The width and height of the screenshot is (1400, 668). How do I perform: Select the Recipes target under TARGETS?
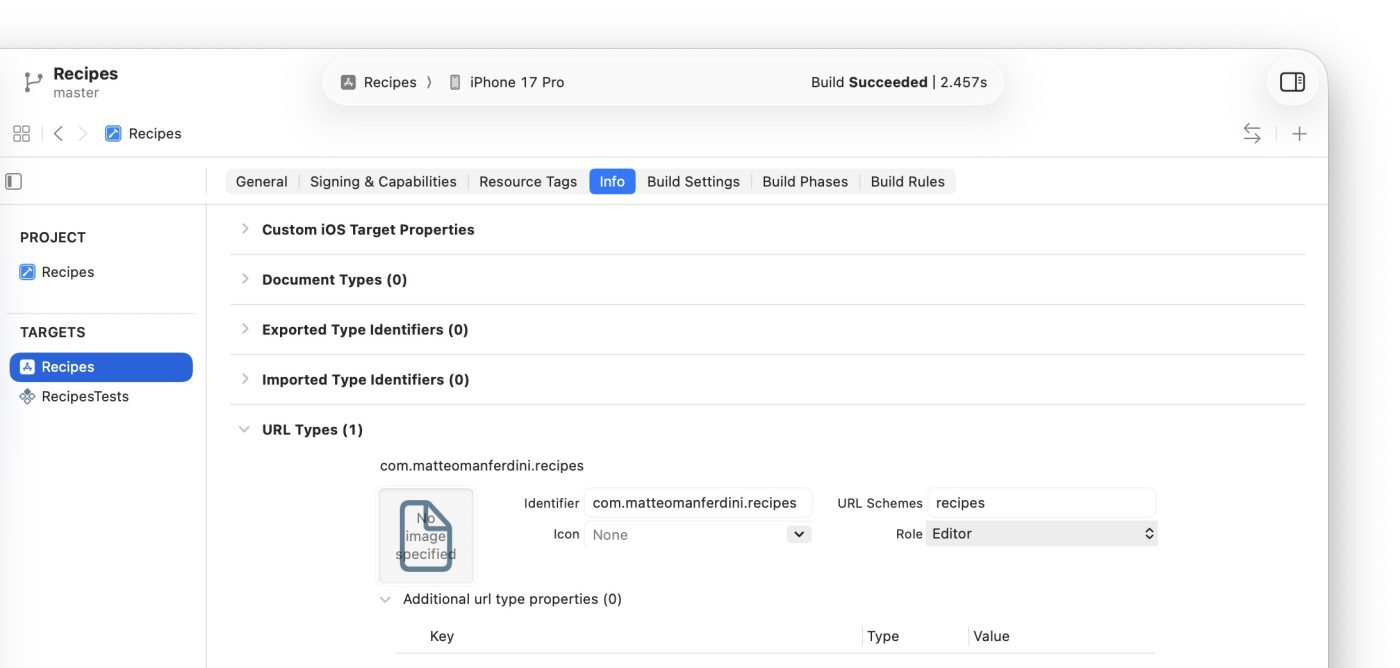(101, 367)
